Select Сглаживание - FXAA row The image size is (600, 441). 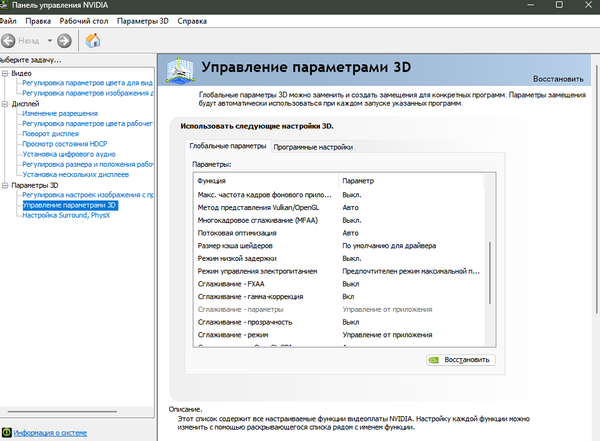pos(341,284)
